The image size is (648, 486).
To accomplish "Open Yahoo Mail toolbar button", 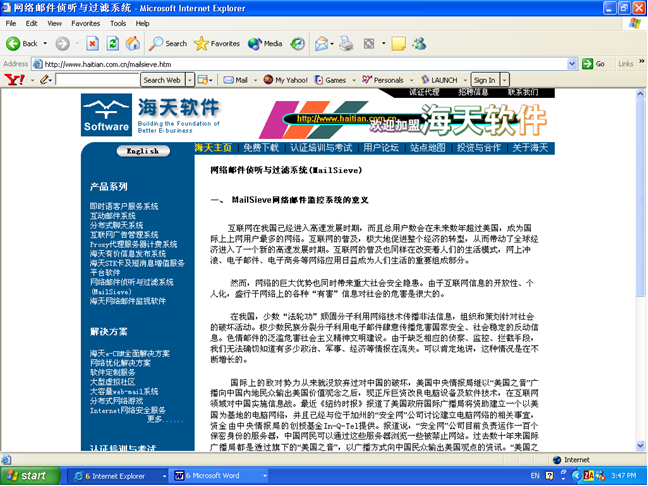I will coord(236,80).
